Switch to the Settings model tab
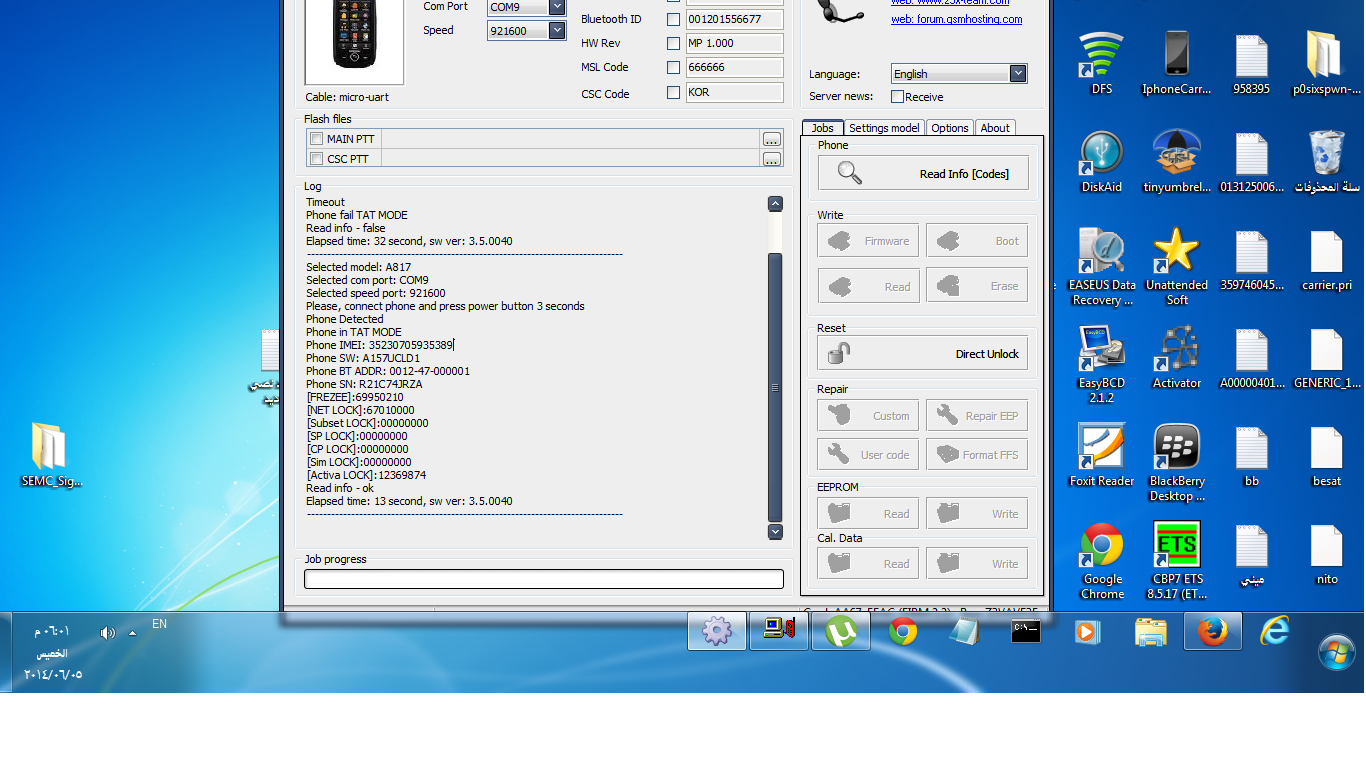 (x=884, y=128)
